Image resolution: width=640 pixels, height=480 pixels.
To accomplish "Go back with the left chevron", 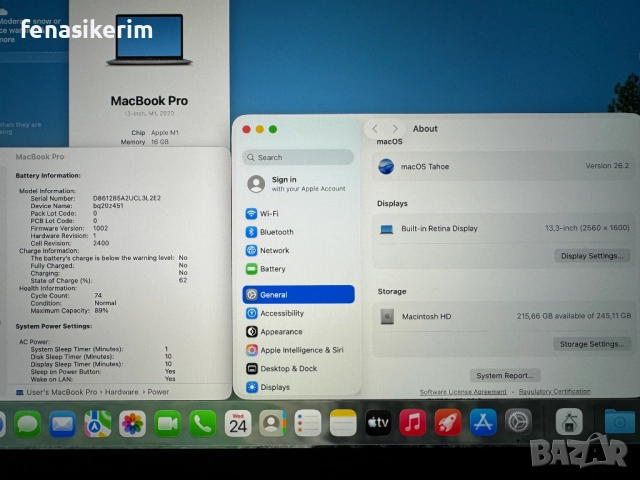I will (x=375, y=129).
